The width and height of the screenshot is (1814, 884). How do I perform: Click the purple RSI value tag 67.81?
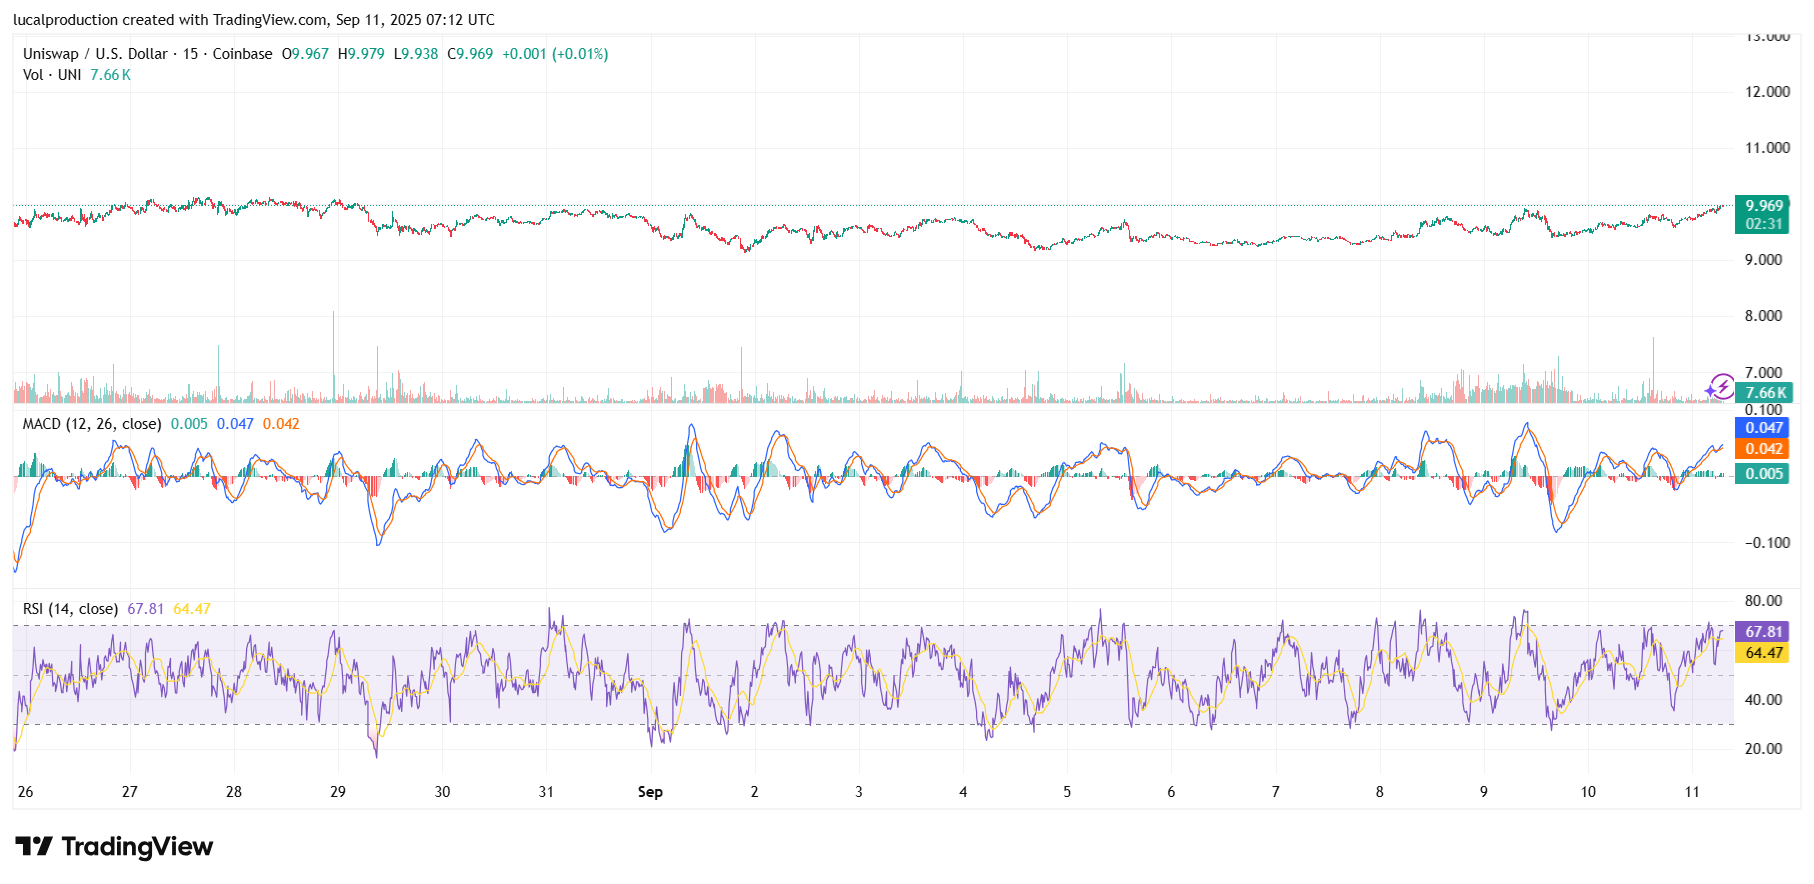click(1764, 632)
